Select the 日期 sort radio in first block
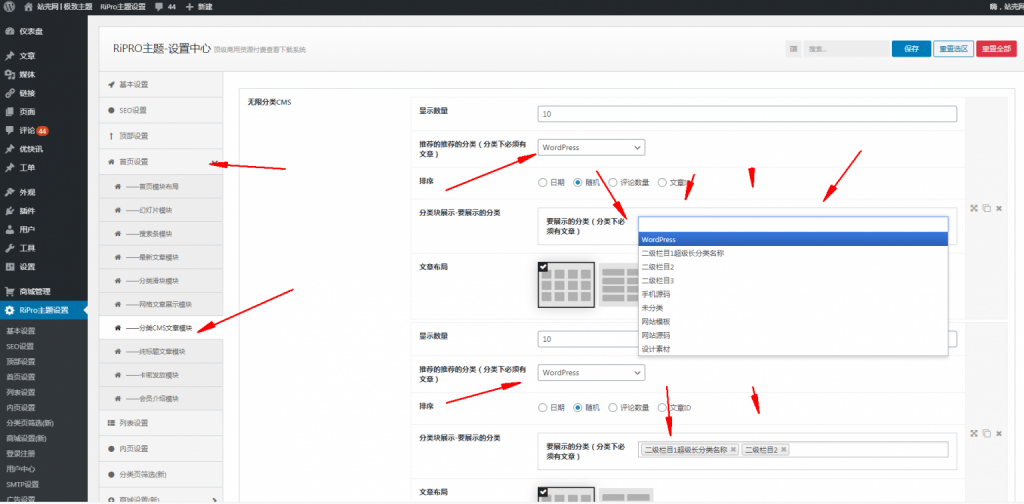Screen dimensions: 1024x504 (x=543, y=183)
